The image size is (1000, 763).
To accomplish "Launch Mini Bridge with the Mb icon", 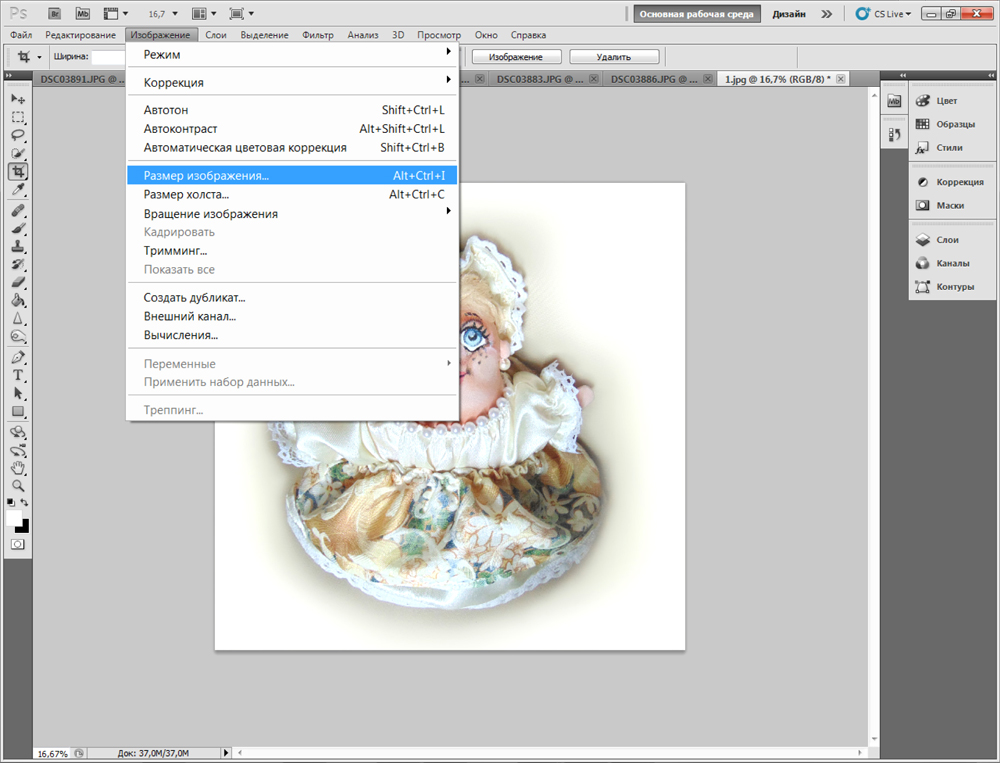I will (x=82, y=13).
